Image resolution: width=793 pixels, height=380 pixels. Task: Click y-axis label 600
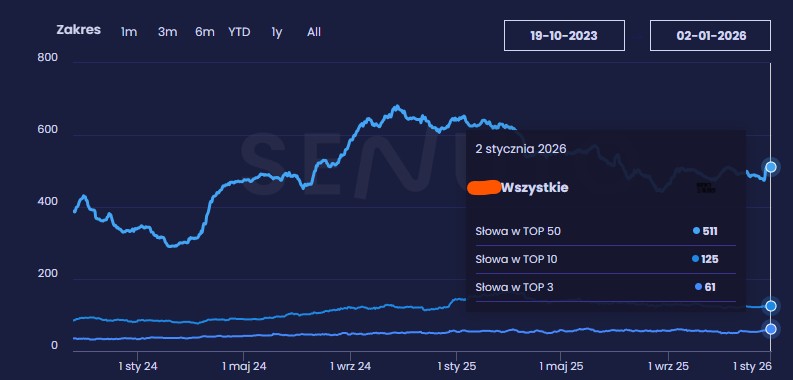point(48,130)
